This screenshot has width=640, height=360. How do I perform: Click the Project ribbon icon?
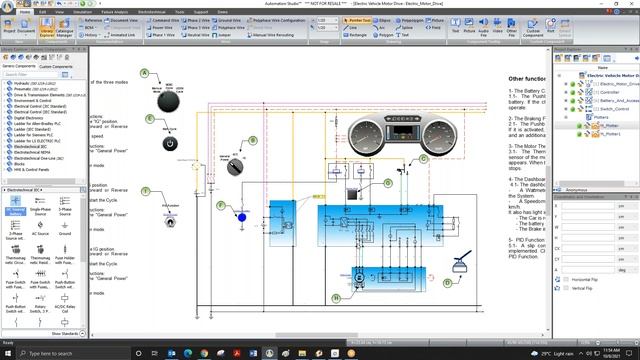pyautogui.click(x=9, y=26)
